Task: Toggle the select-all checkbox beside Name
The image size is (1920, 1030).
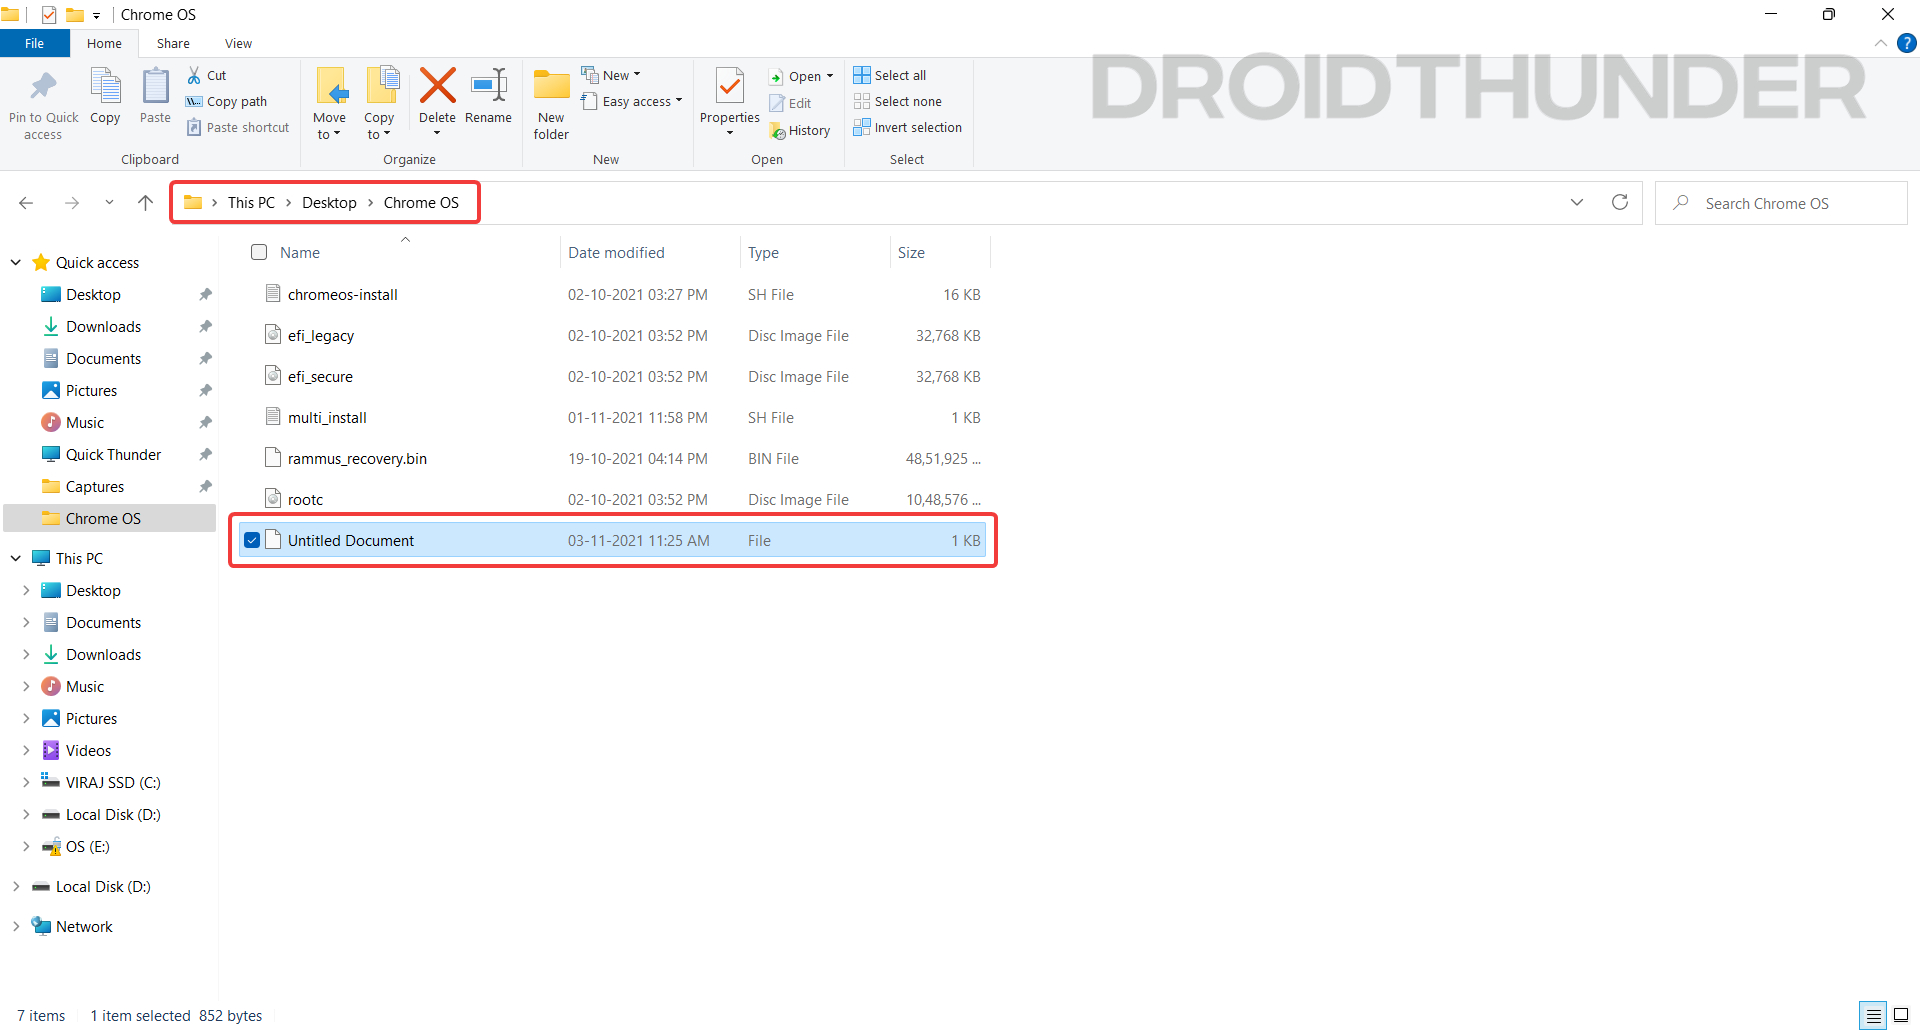Action: pos(259,252)
